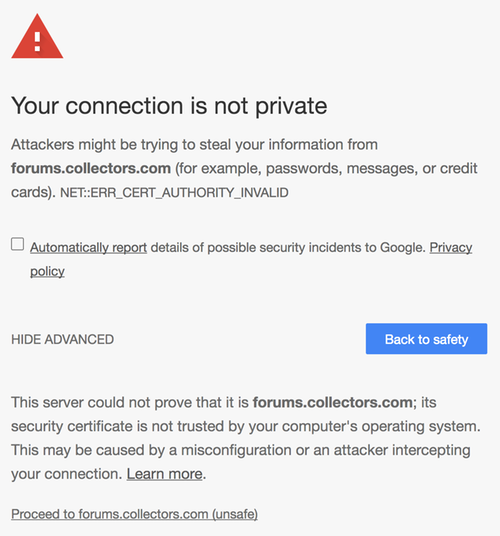Click the 'Your connection is not private' heading
The image size is (500, 536).
(169, 106)
